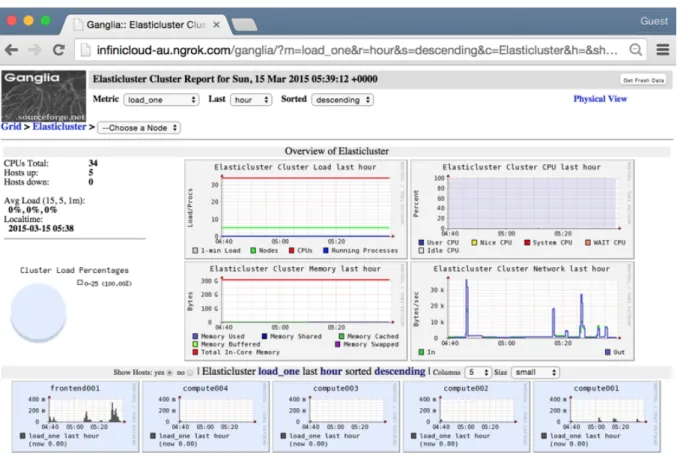Click the Nice CPU legend swatch
Viewport: 677px width, 459px height.
[474, 243]
